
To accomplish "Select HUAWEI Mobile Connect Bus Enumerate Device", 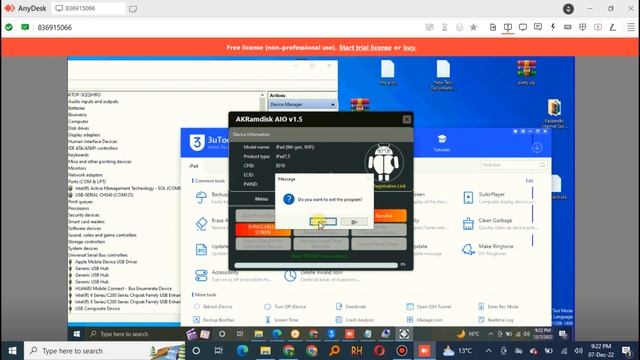I will (x=123, y=289).
